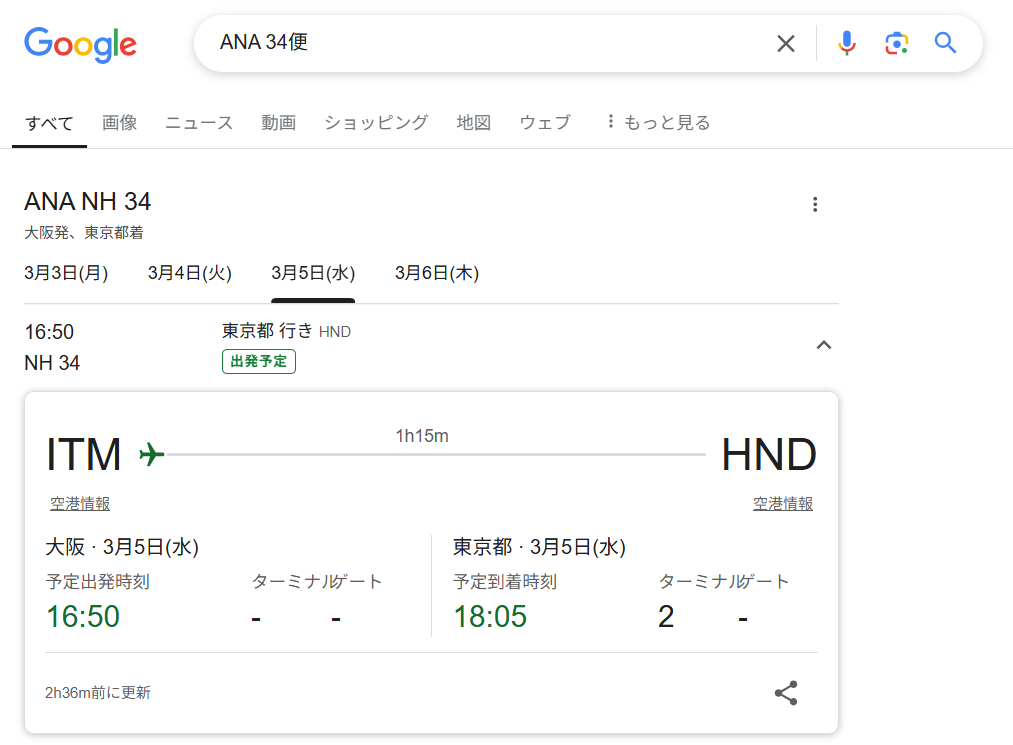
Task: Click the 東京都 行き HND destination text
Action: pyautogui.click(x=286, y=331)
